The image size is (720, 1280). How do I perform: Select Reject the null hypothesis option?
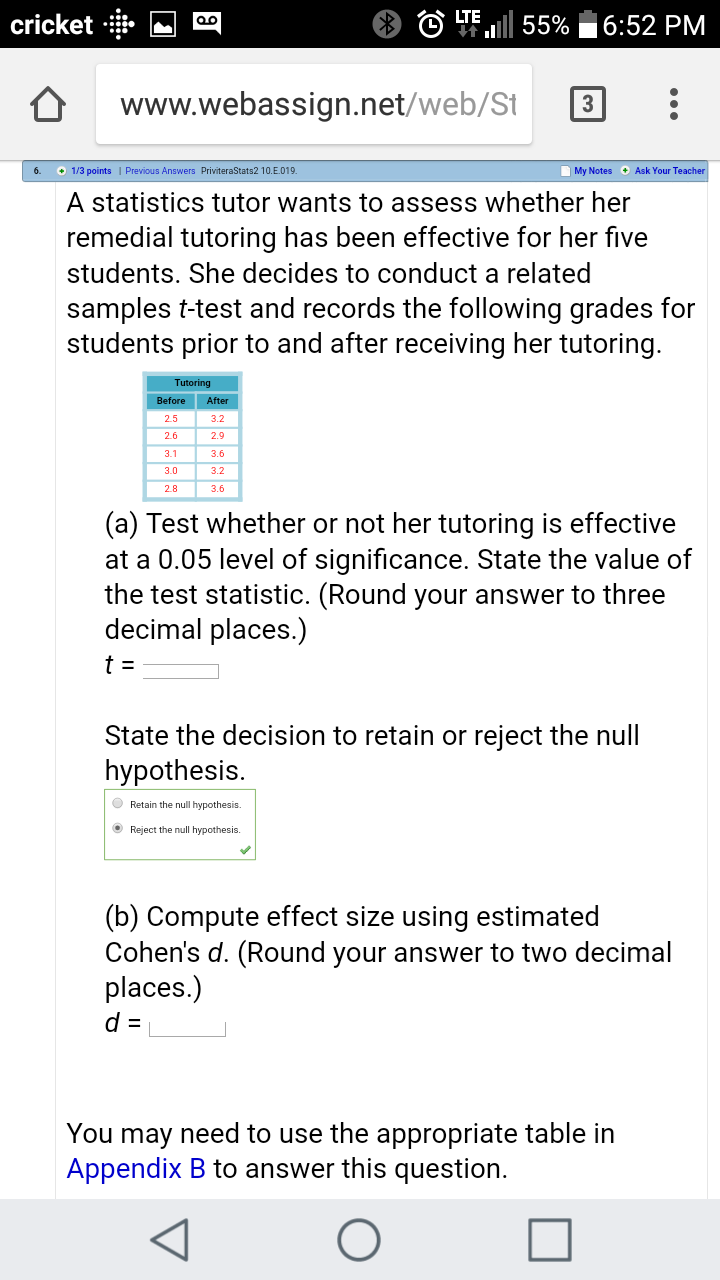(118, 828)
